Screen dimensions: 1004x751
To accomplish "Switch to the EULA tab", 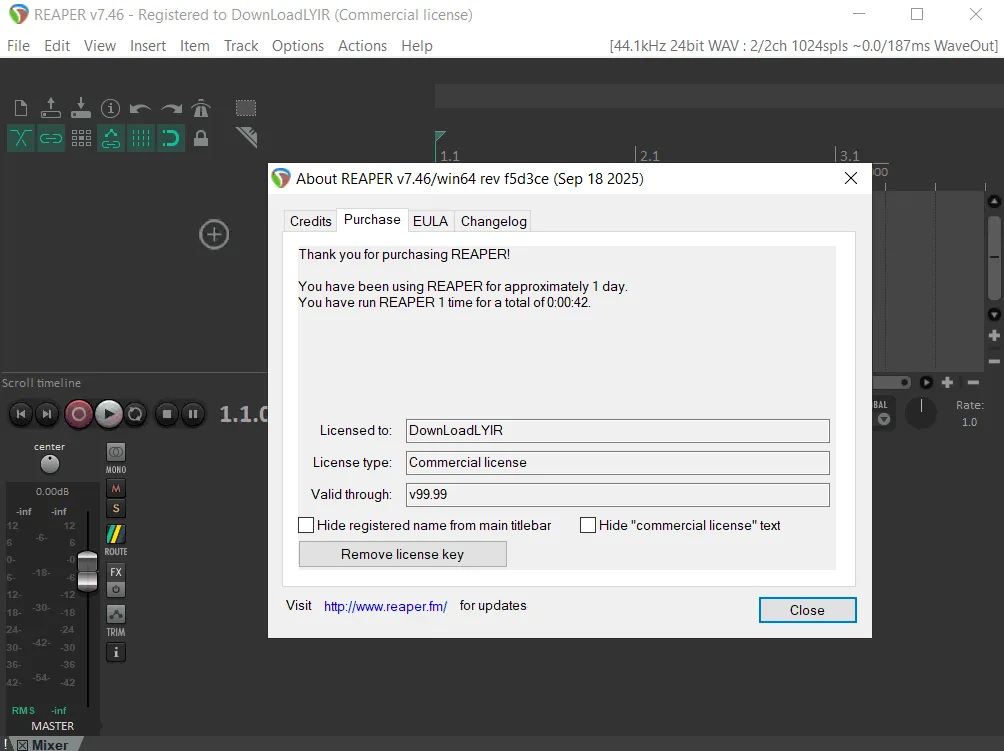I will pyautogui.click(x=430, y=221).
